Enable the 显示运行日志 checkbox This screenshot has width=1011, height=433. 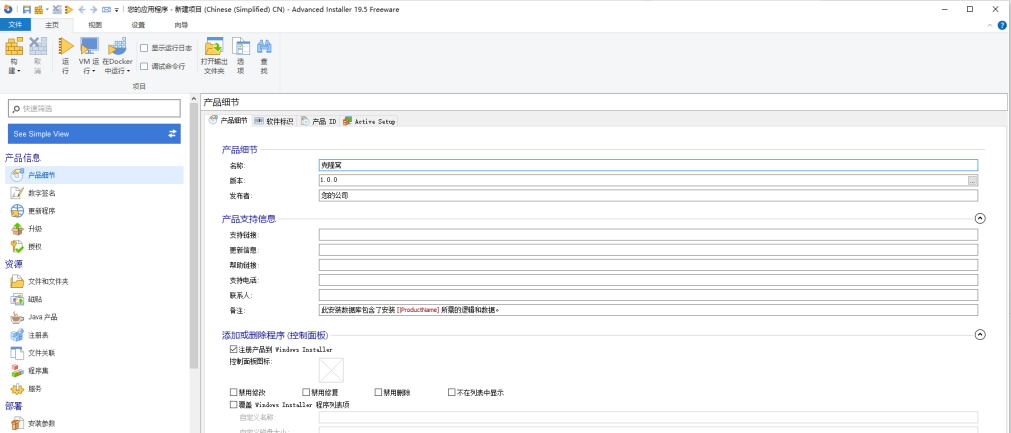[x=144, y=48]
